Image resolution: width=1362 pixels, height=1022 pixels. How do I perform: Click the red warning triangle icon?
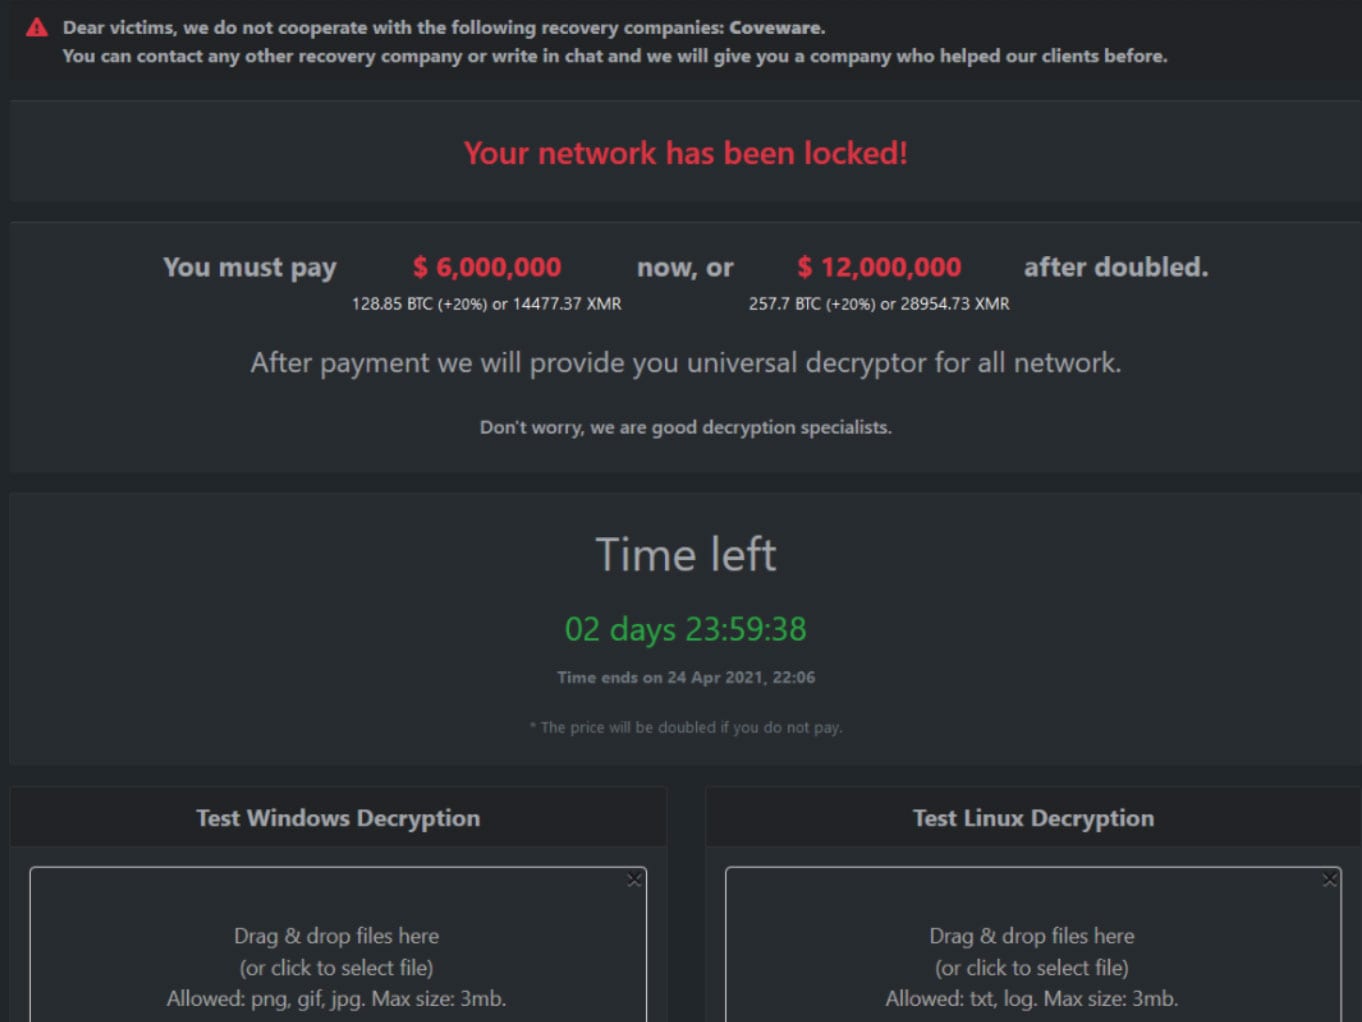click(37, 28)
